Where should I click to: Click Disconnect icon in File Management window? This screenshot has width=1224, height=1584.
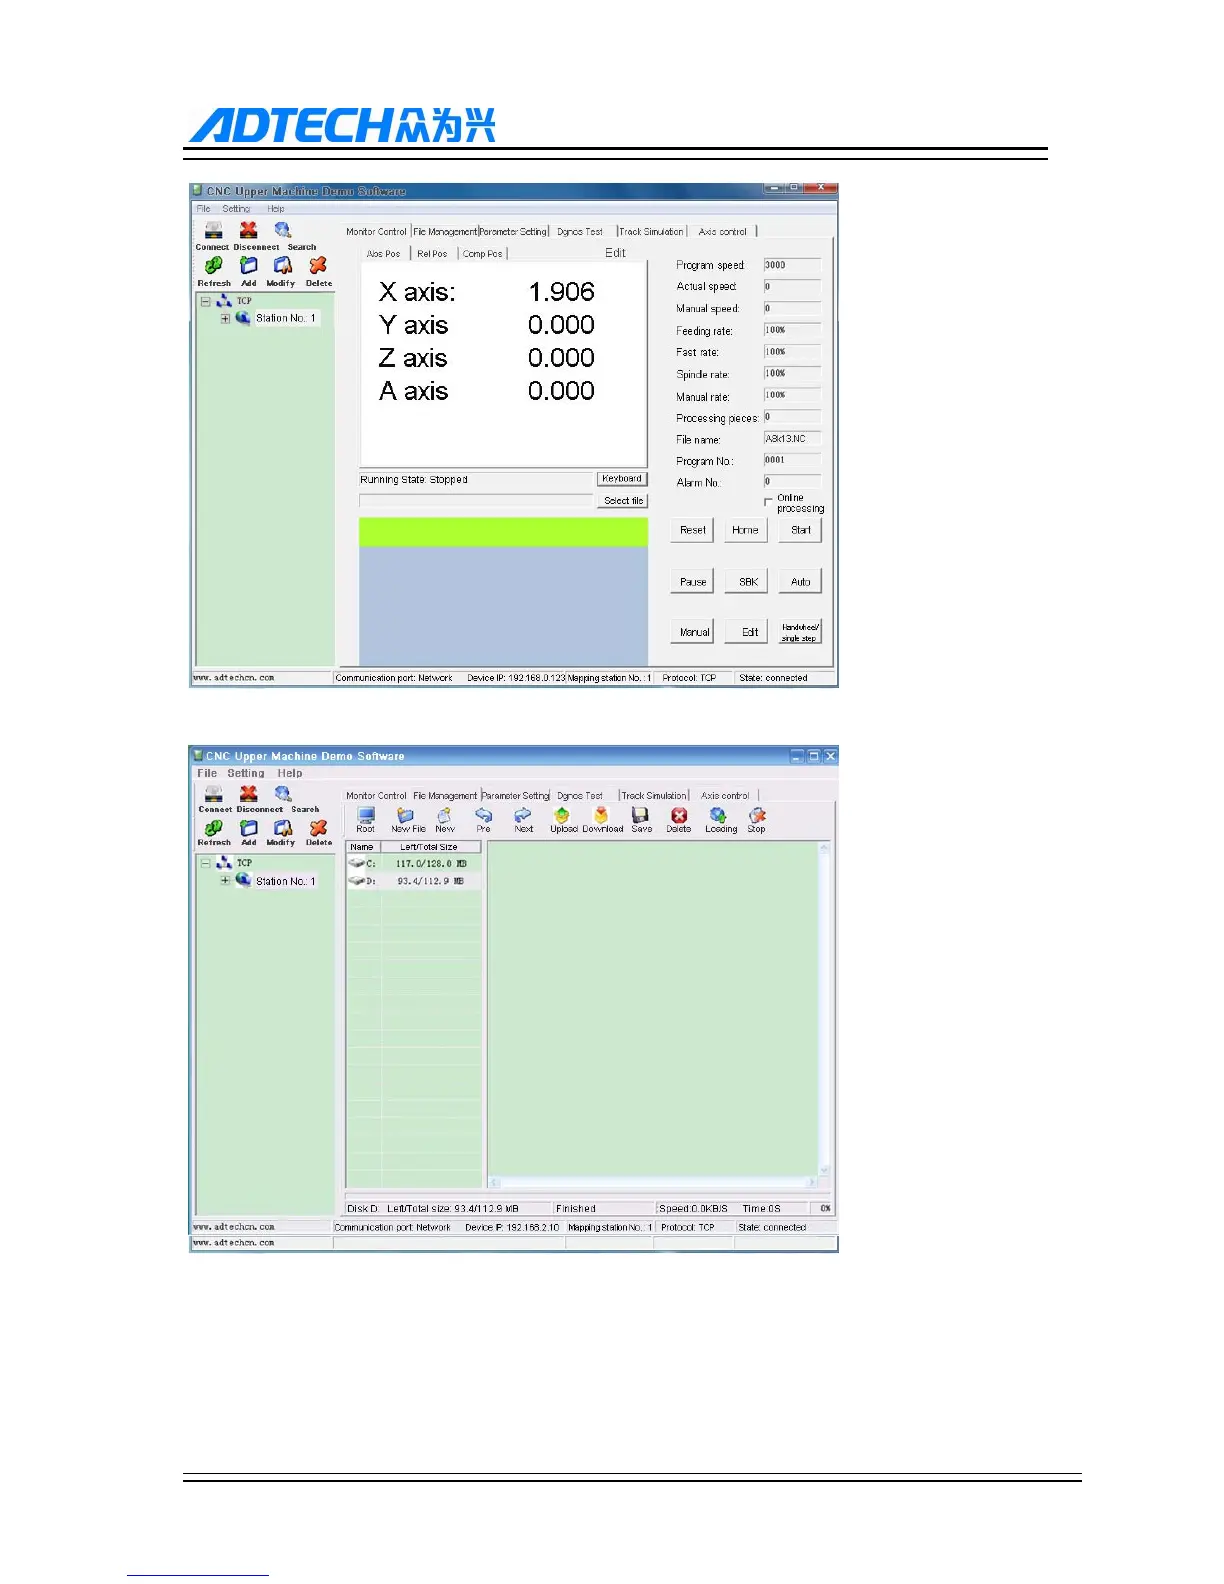(x=249, y=793)
